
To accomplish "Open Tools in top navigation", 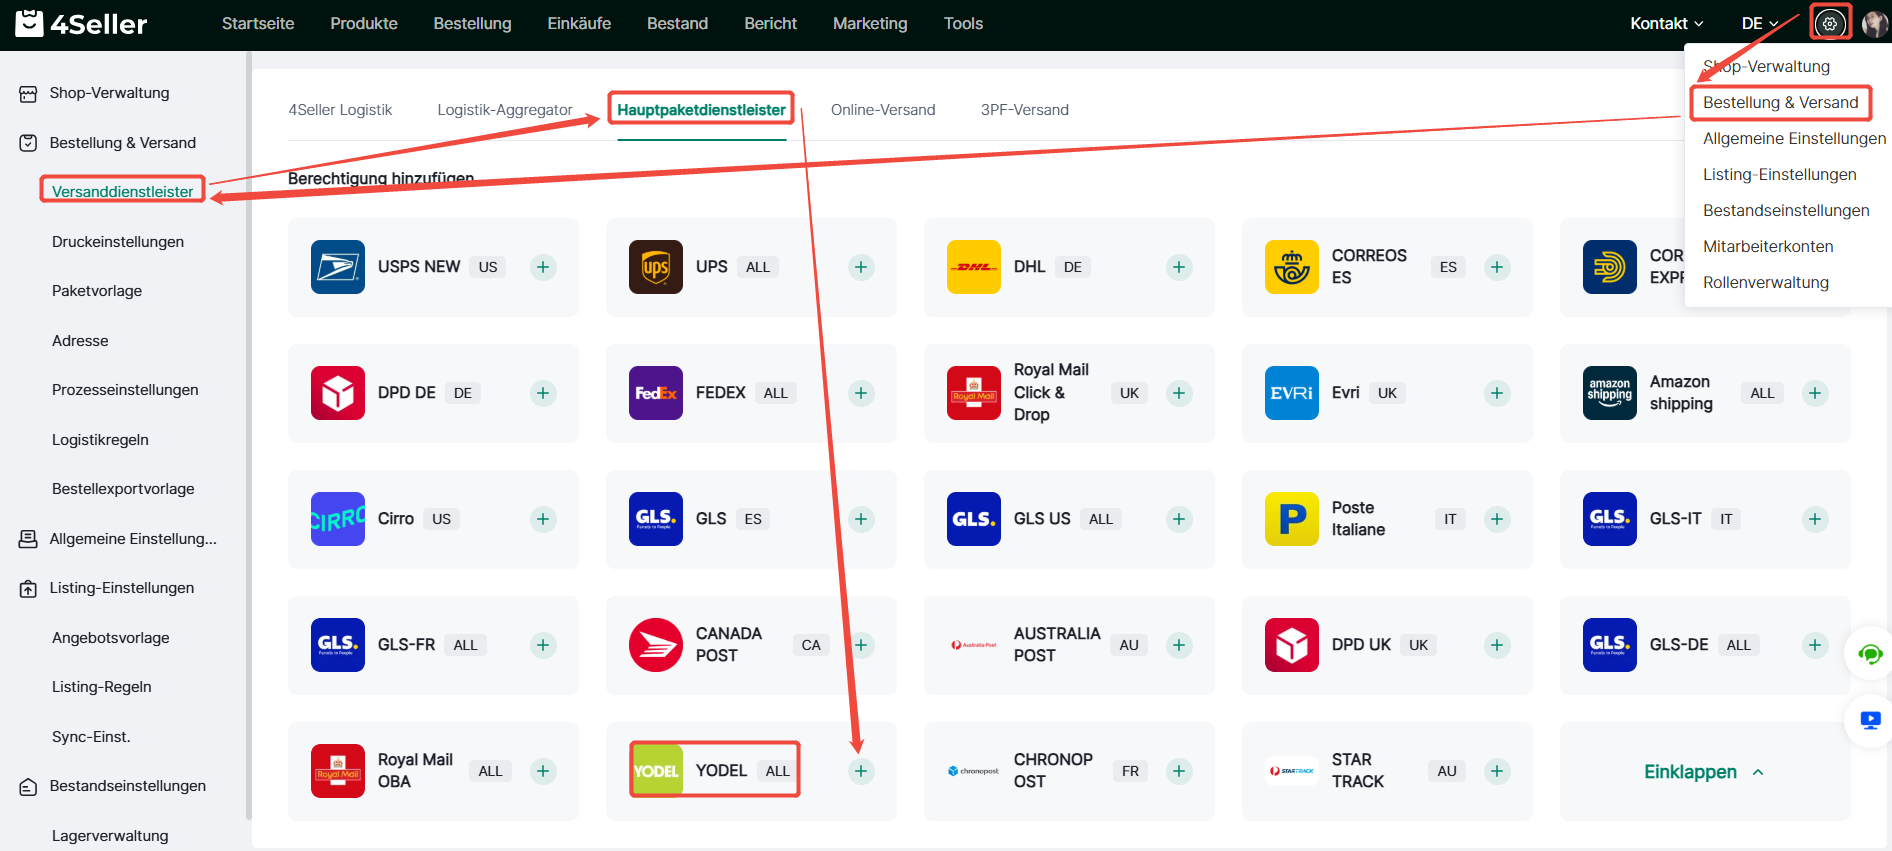I will click(963, 23).
